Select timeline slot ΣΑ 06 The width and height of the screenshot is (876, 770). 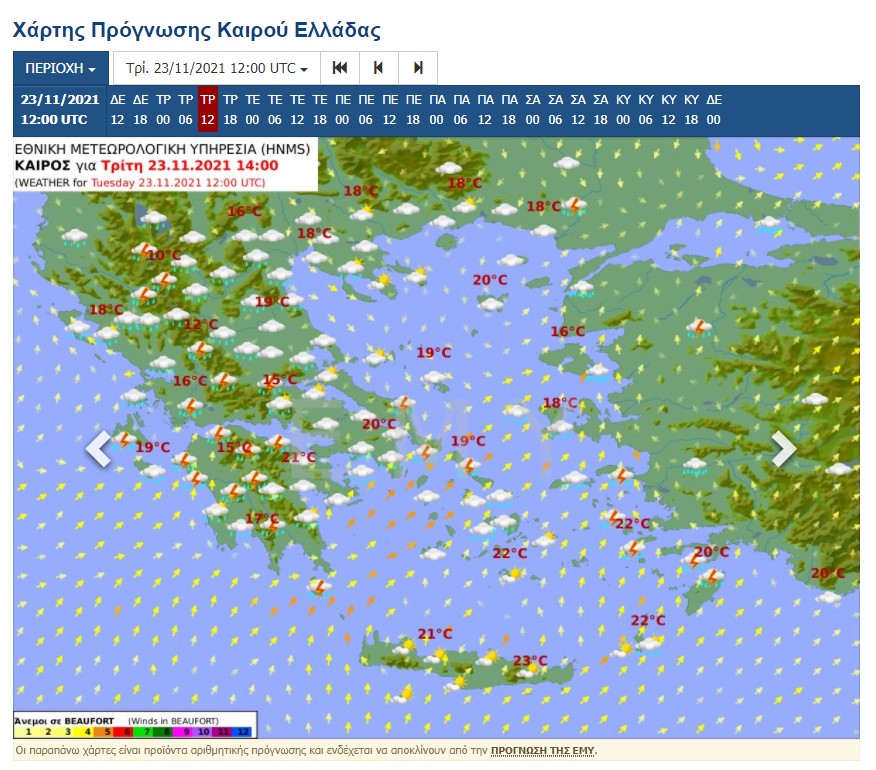coord(555,110)
